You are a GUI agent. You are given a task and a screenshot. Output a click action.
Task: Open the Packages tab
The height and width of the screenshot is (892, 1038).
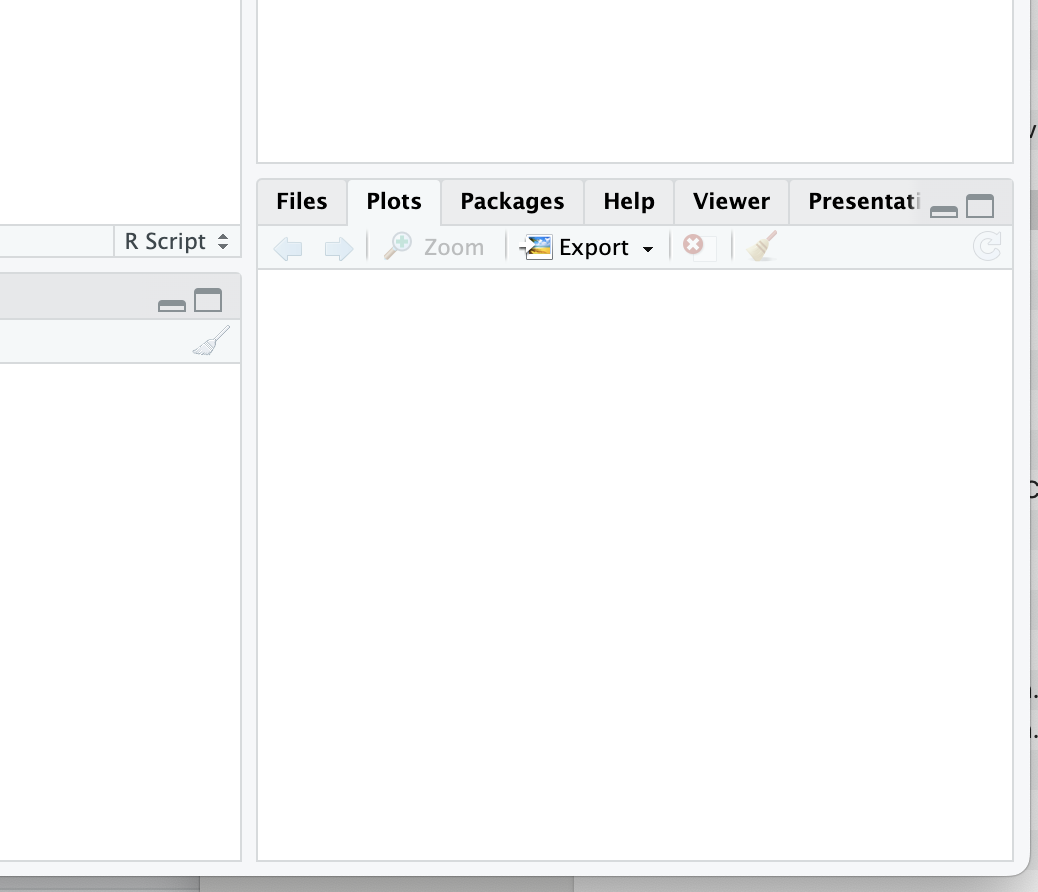(512, 202)
